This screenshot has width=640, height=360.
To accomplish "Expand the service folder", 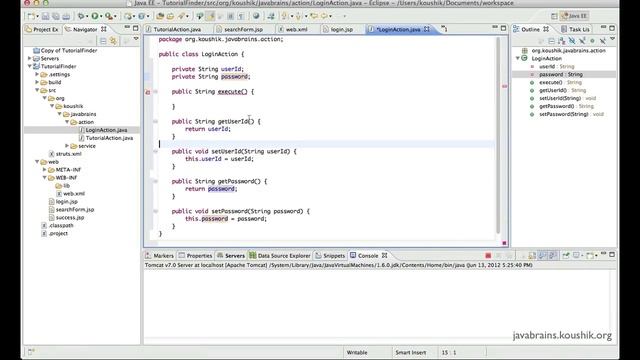I will [x=67, y=146].
